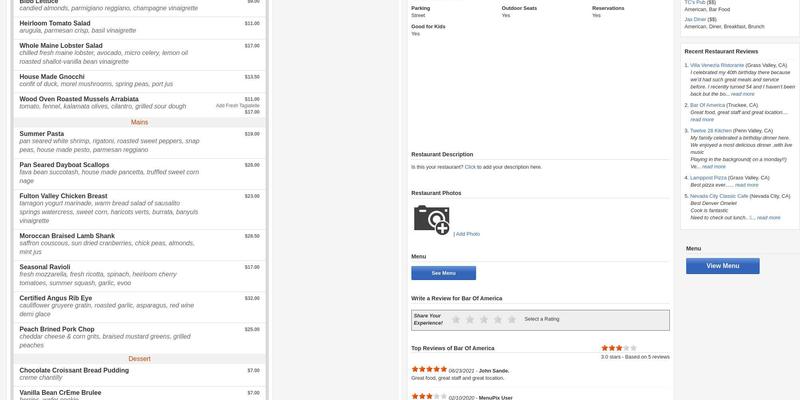Select the first rating star
The width and height of the screenshot is (800, 400).
click(x=456, y=319)
